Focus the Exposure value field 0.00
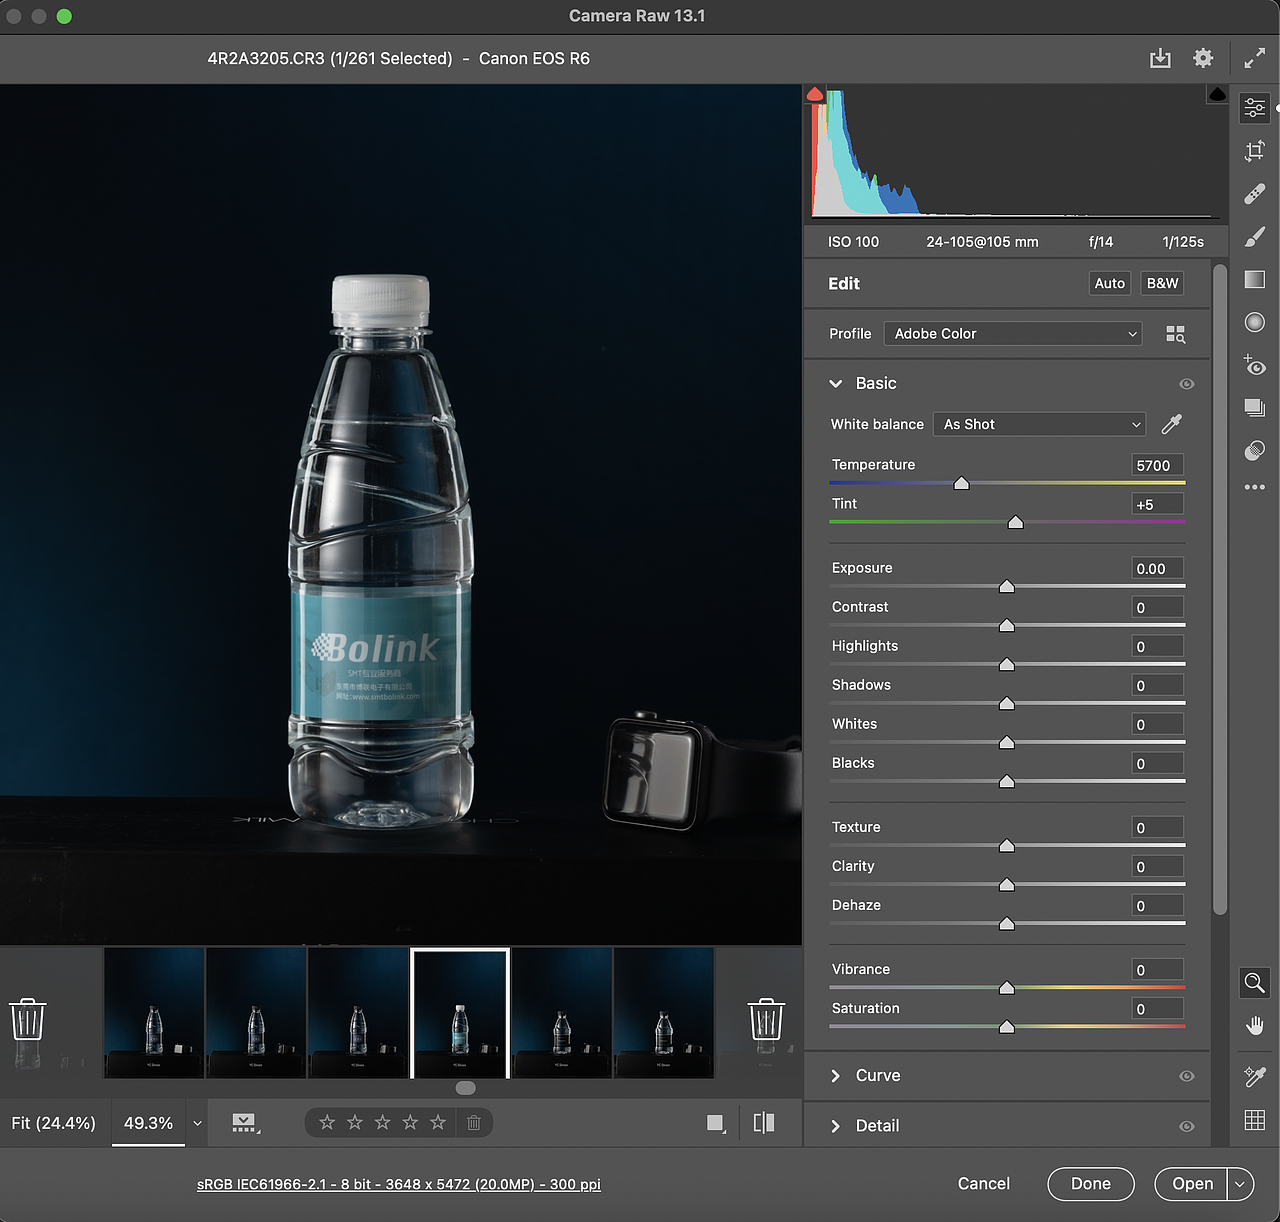Viewport: 1280px width, 1222px height. pyautogui.click(x=1158, y=568)
